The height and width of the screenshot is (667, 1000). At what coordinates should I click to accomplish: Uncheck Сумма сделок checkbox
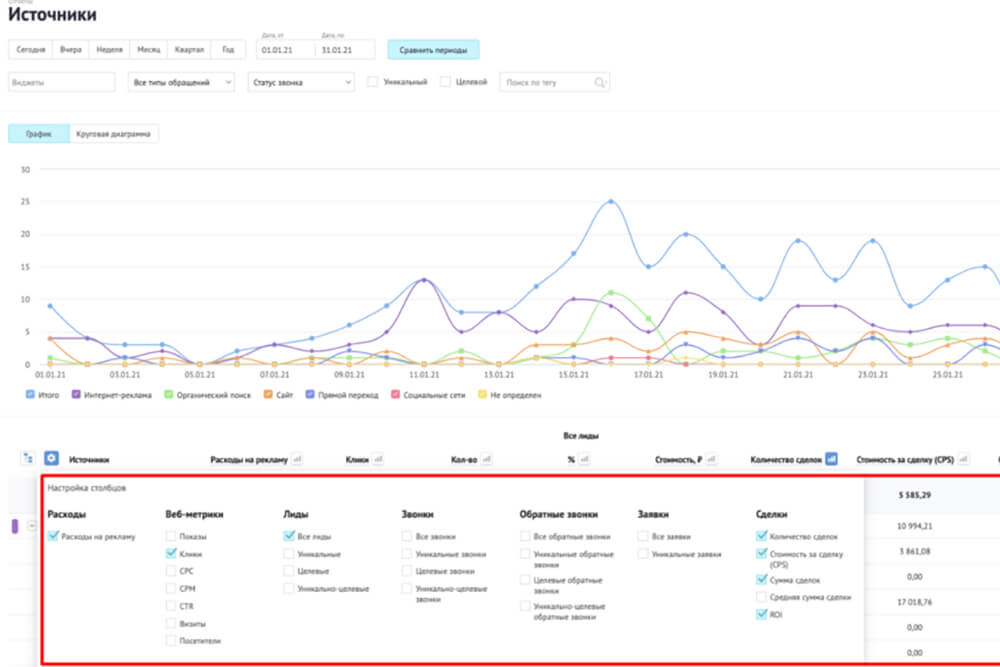[x=761, y=580]
